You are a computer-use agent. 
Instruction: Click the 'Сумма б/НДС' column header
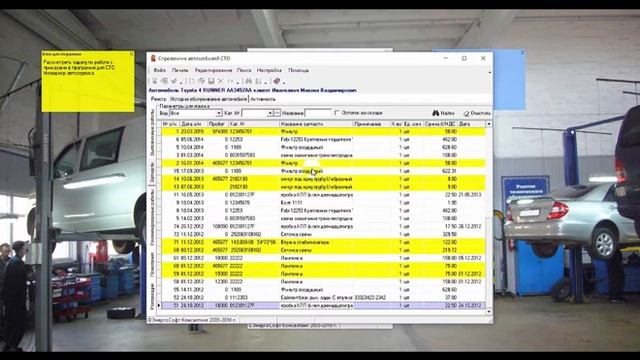pyautogui.click(x=440, y=124)
